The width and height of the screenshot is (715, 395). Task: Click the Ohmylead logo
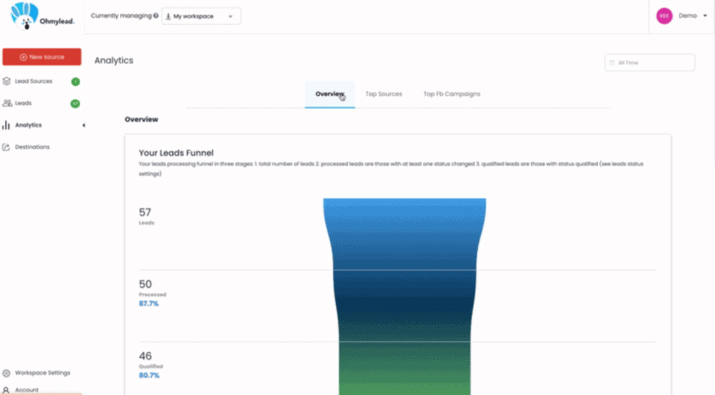[x=41, y=17]
